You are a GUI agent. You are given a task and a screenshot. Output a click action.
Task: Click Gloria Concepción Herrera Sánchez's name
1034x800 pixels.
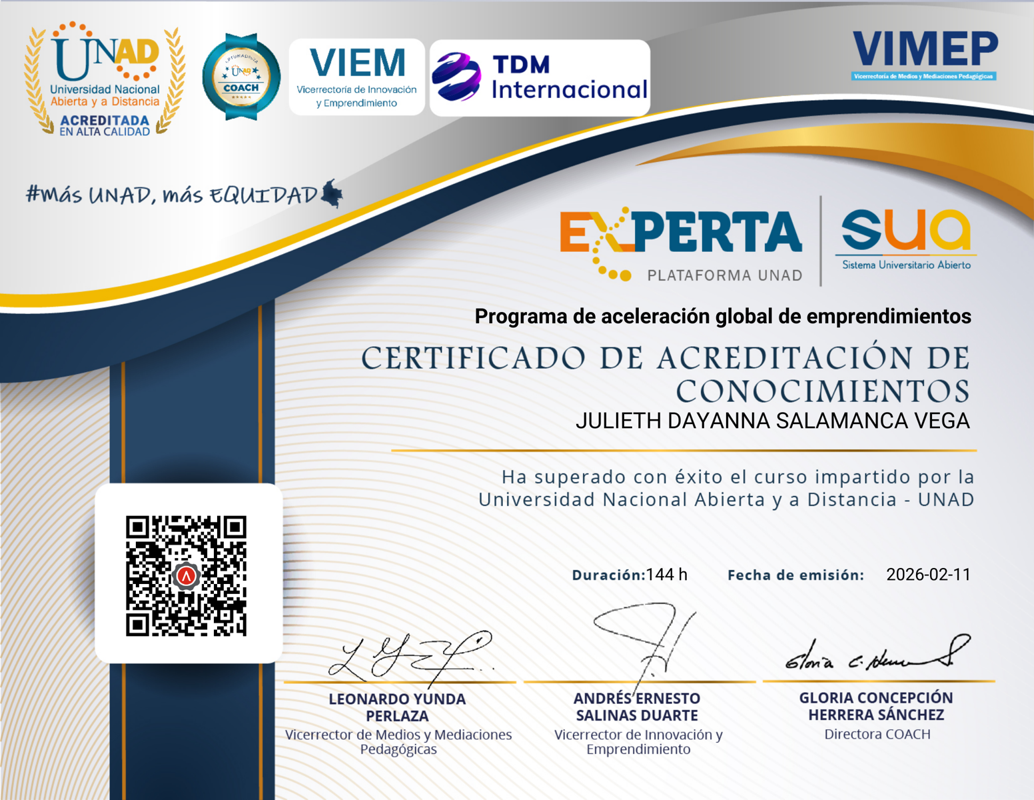click(x=876, y=706)
